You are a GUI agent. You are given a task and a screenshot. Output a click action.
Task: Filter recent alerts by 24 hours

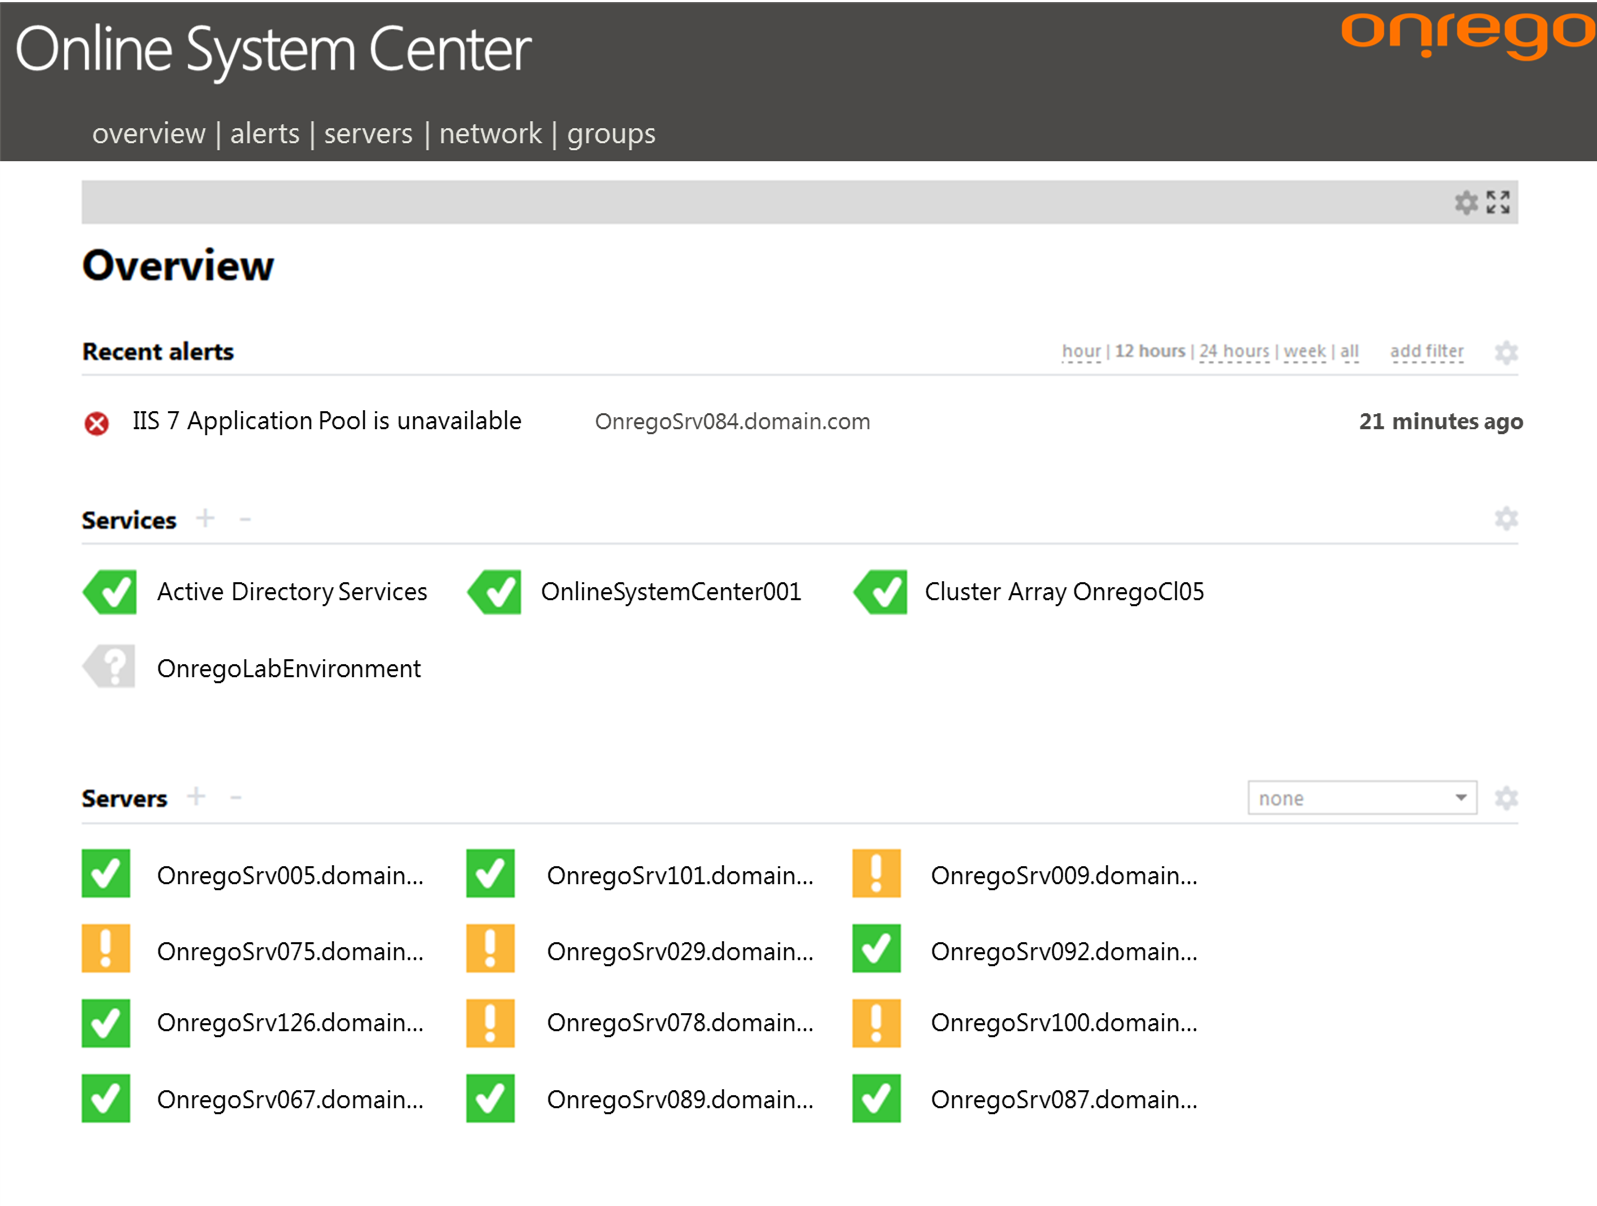pos(1233,351)
